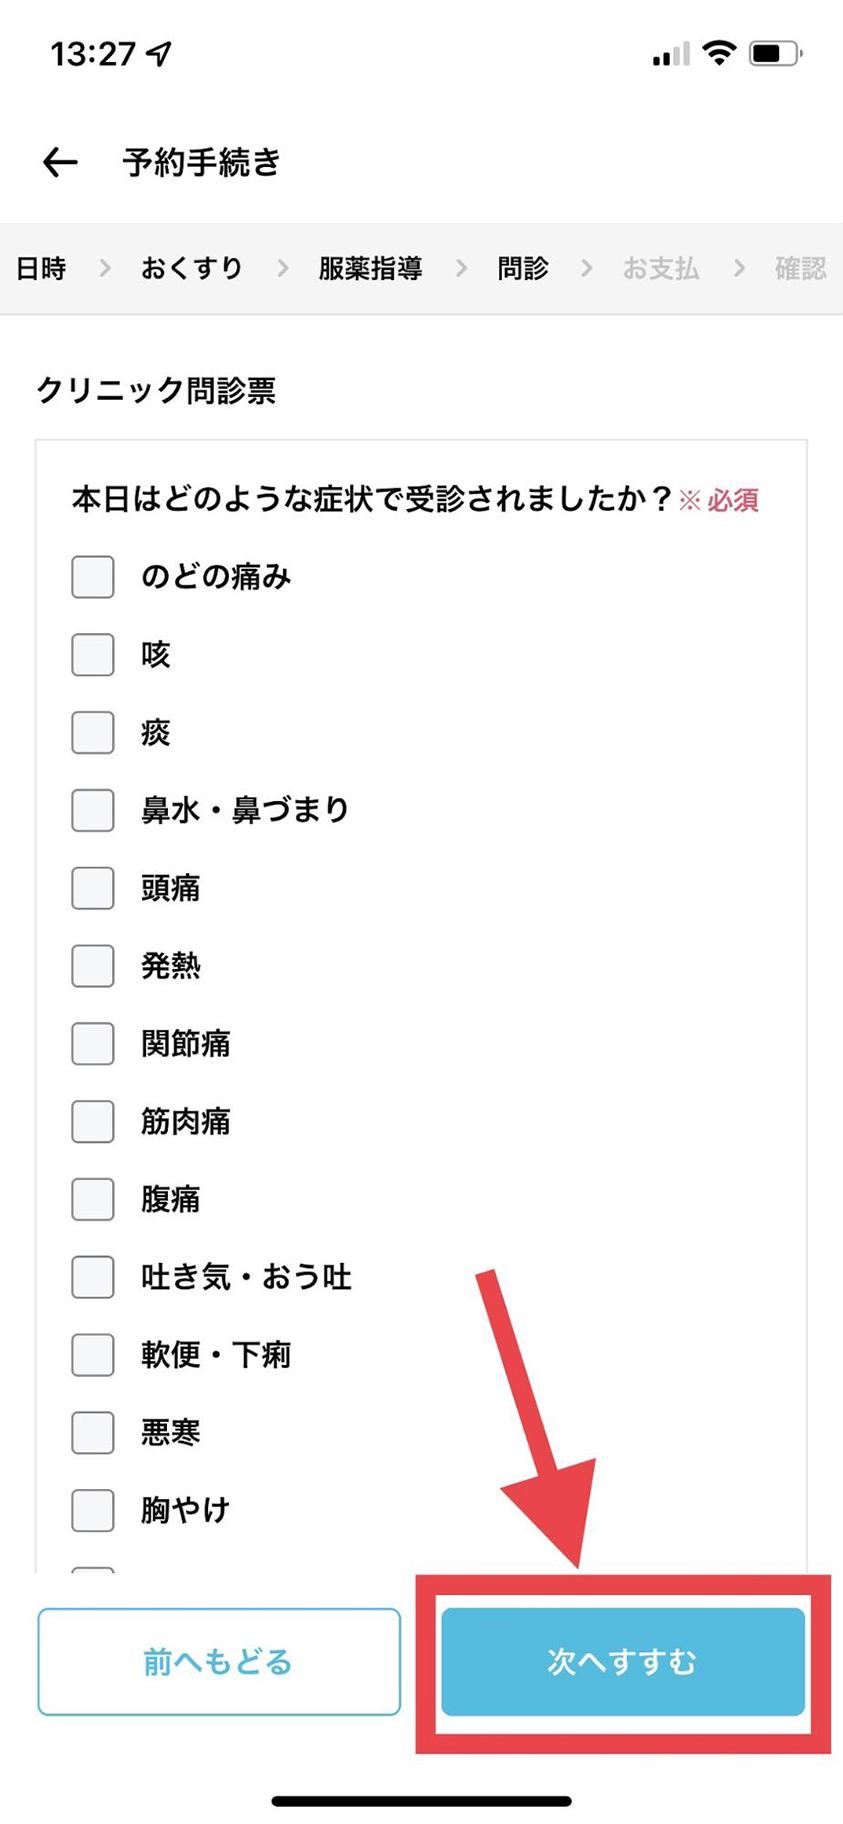
Task: Check the 吐き気・おう吐 checkbox
Action: pyautogui.click(x=93, y=1277)
